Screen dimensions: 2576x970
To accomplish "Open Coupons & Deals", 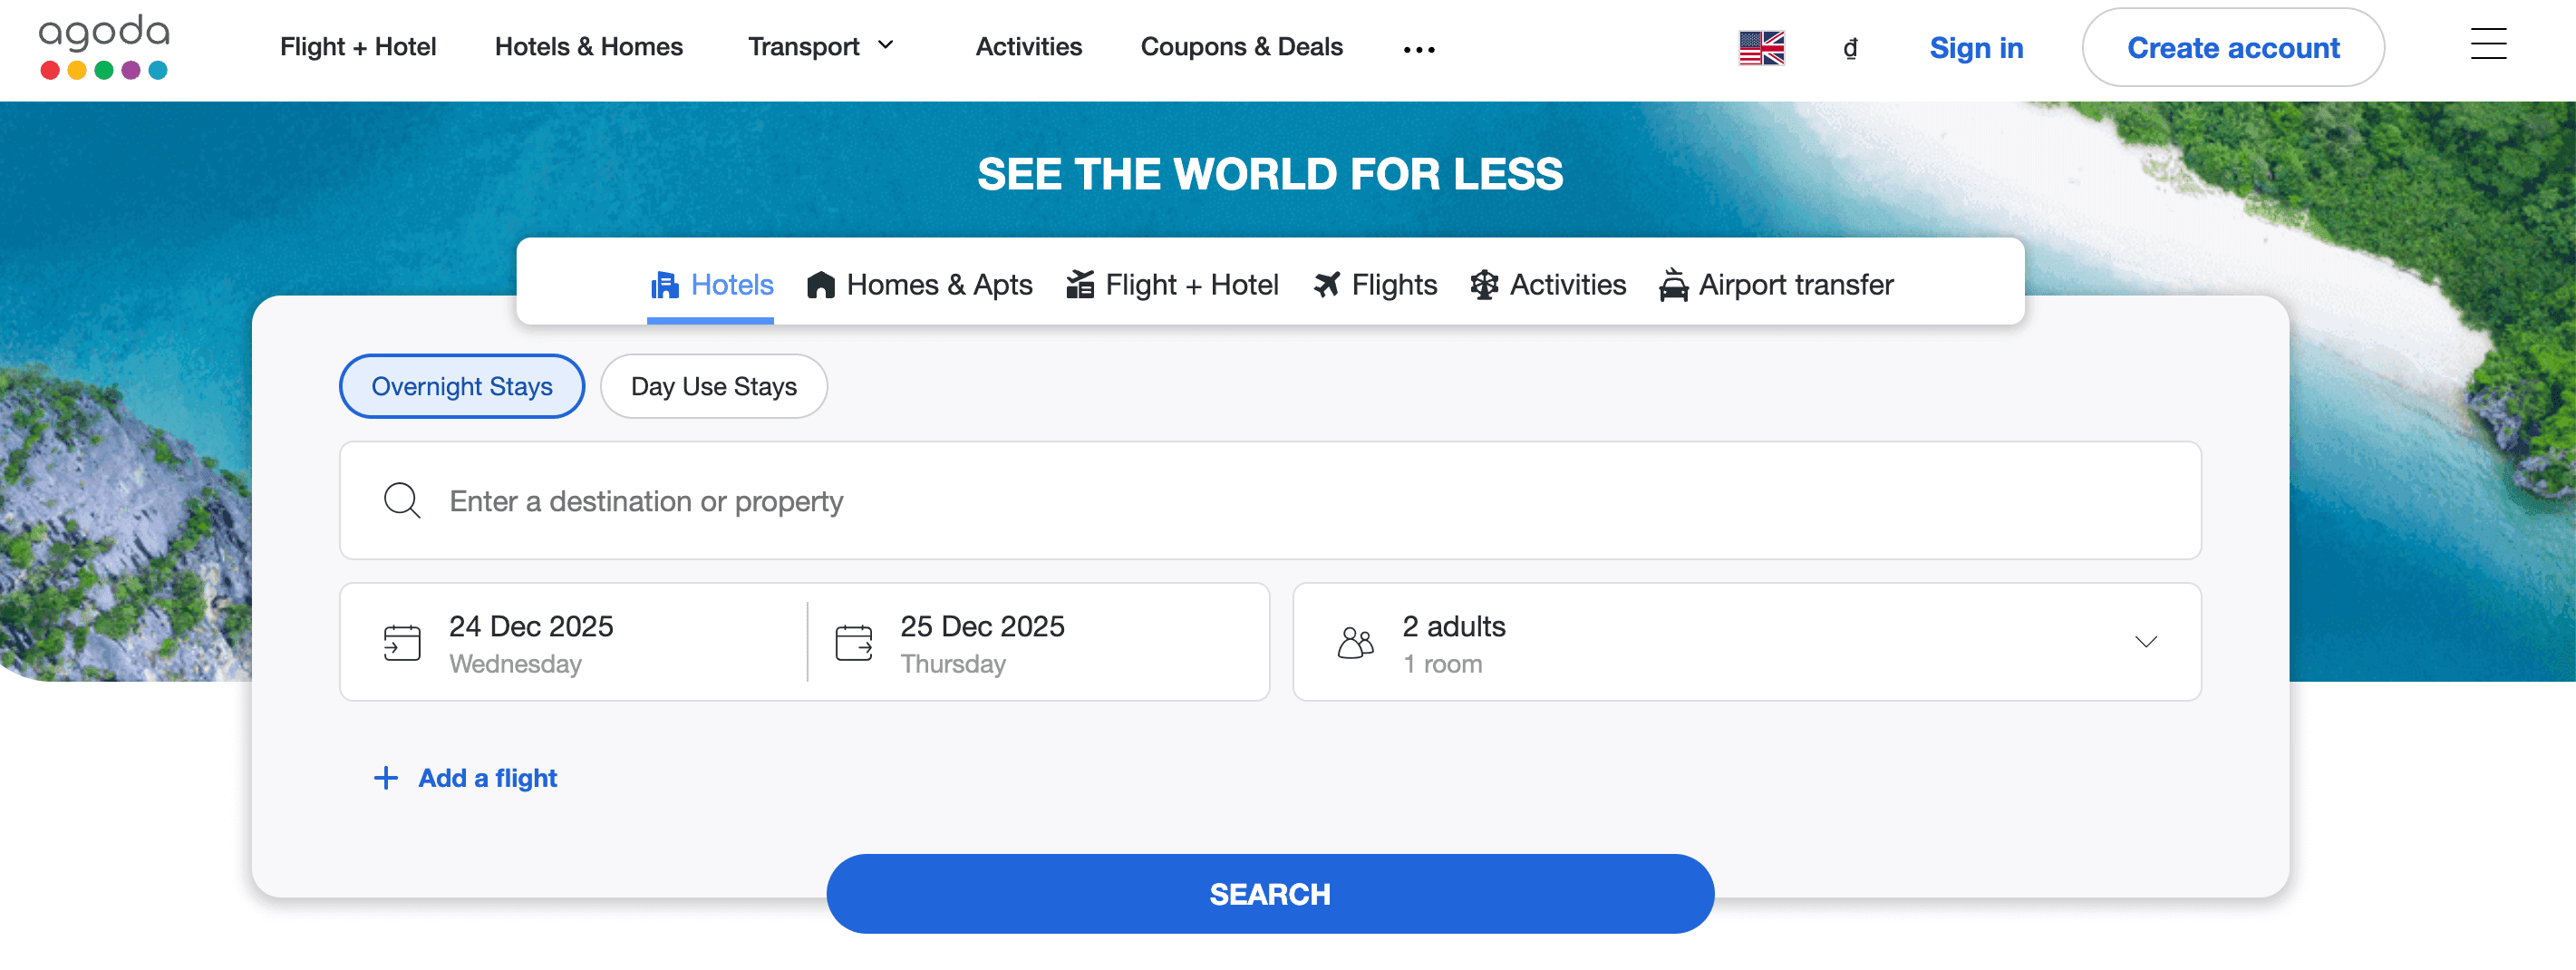I will coord(1241,46).
